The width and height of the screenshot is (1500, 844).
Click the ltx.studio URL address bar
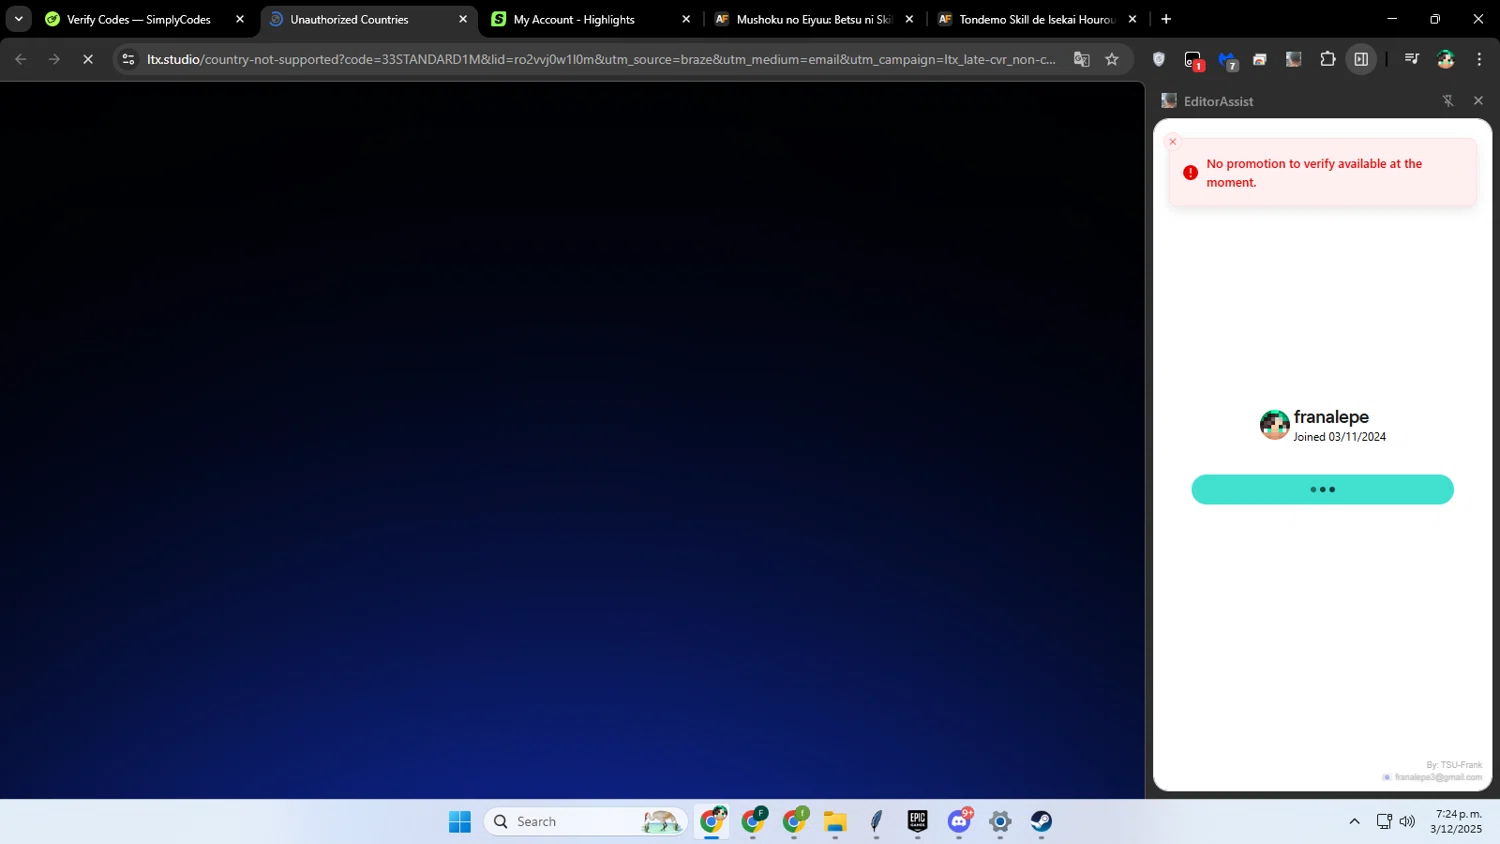click(601, 59)
